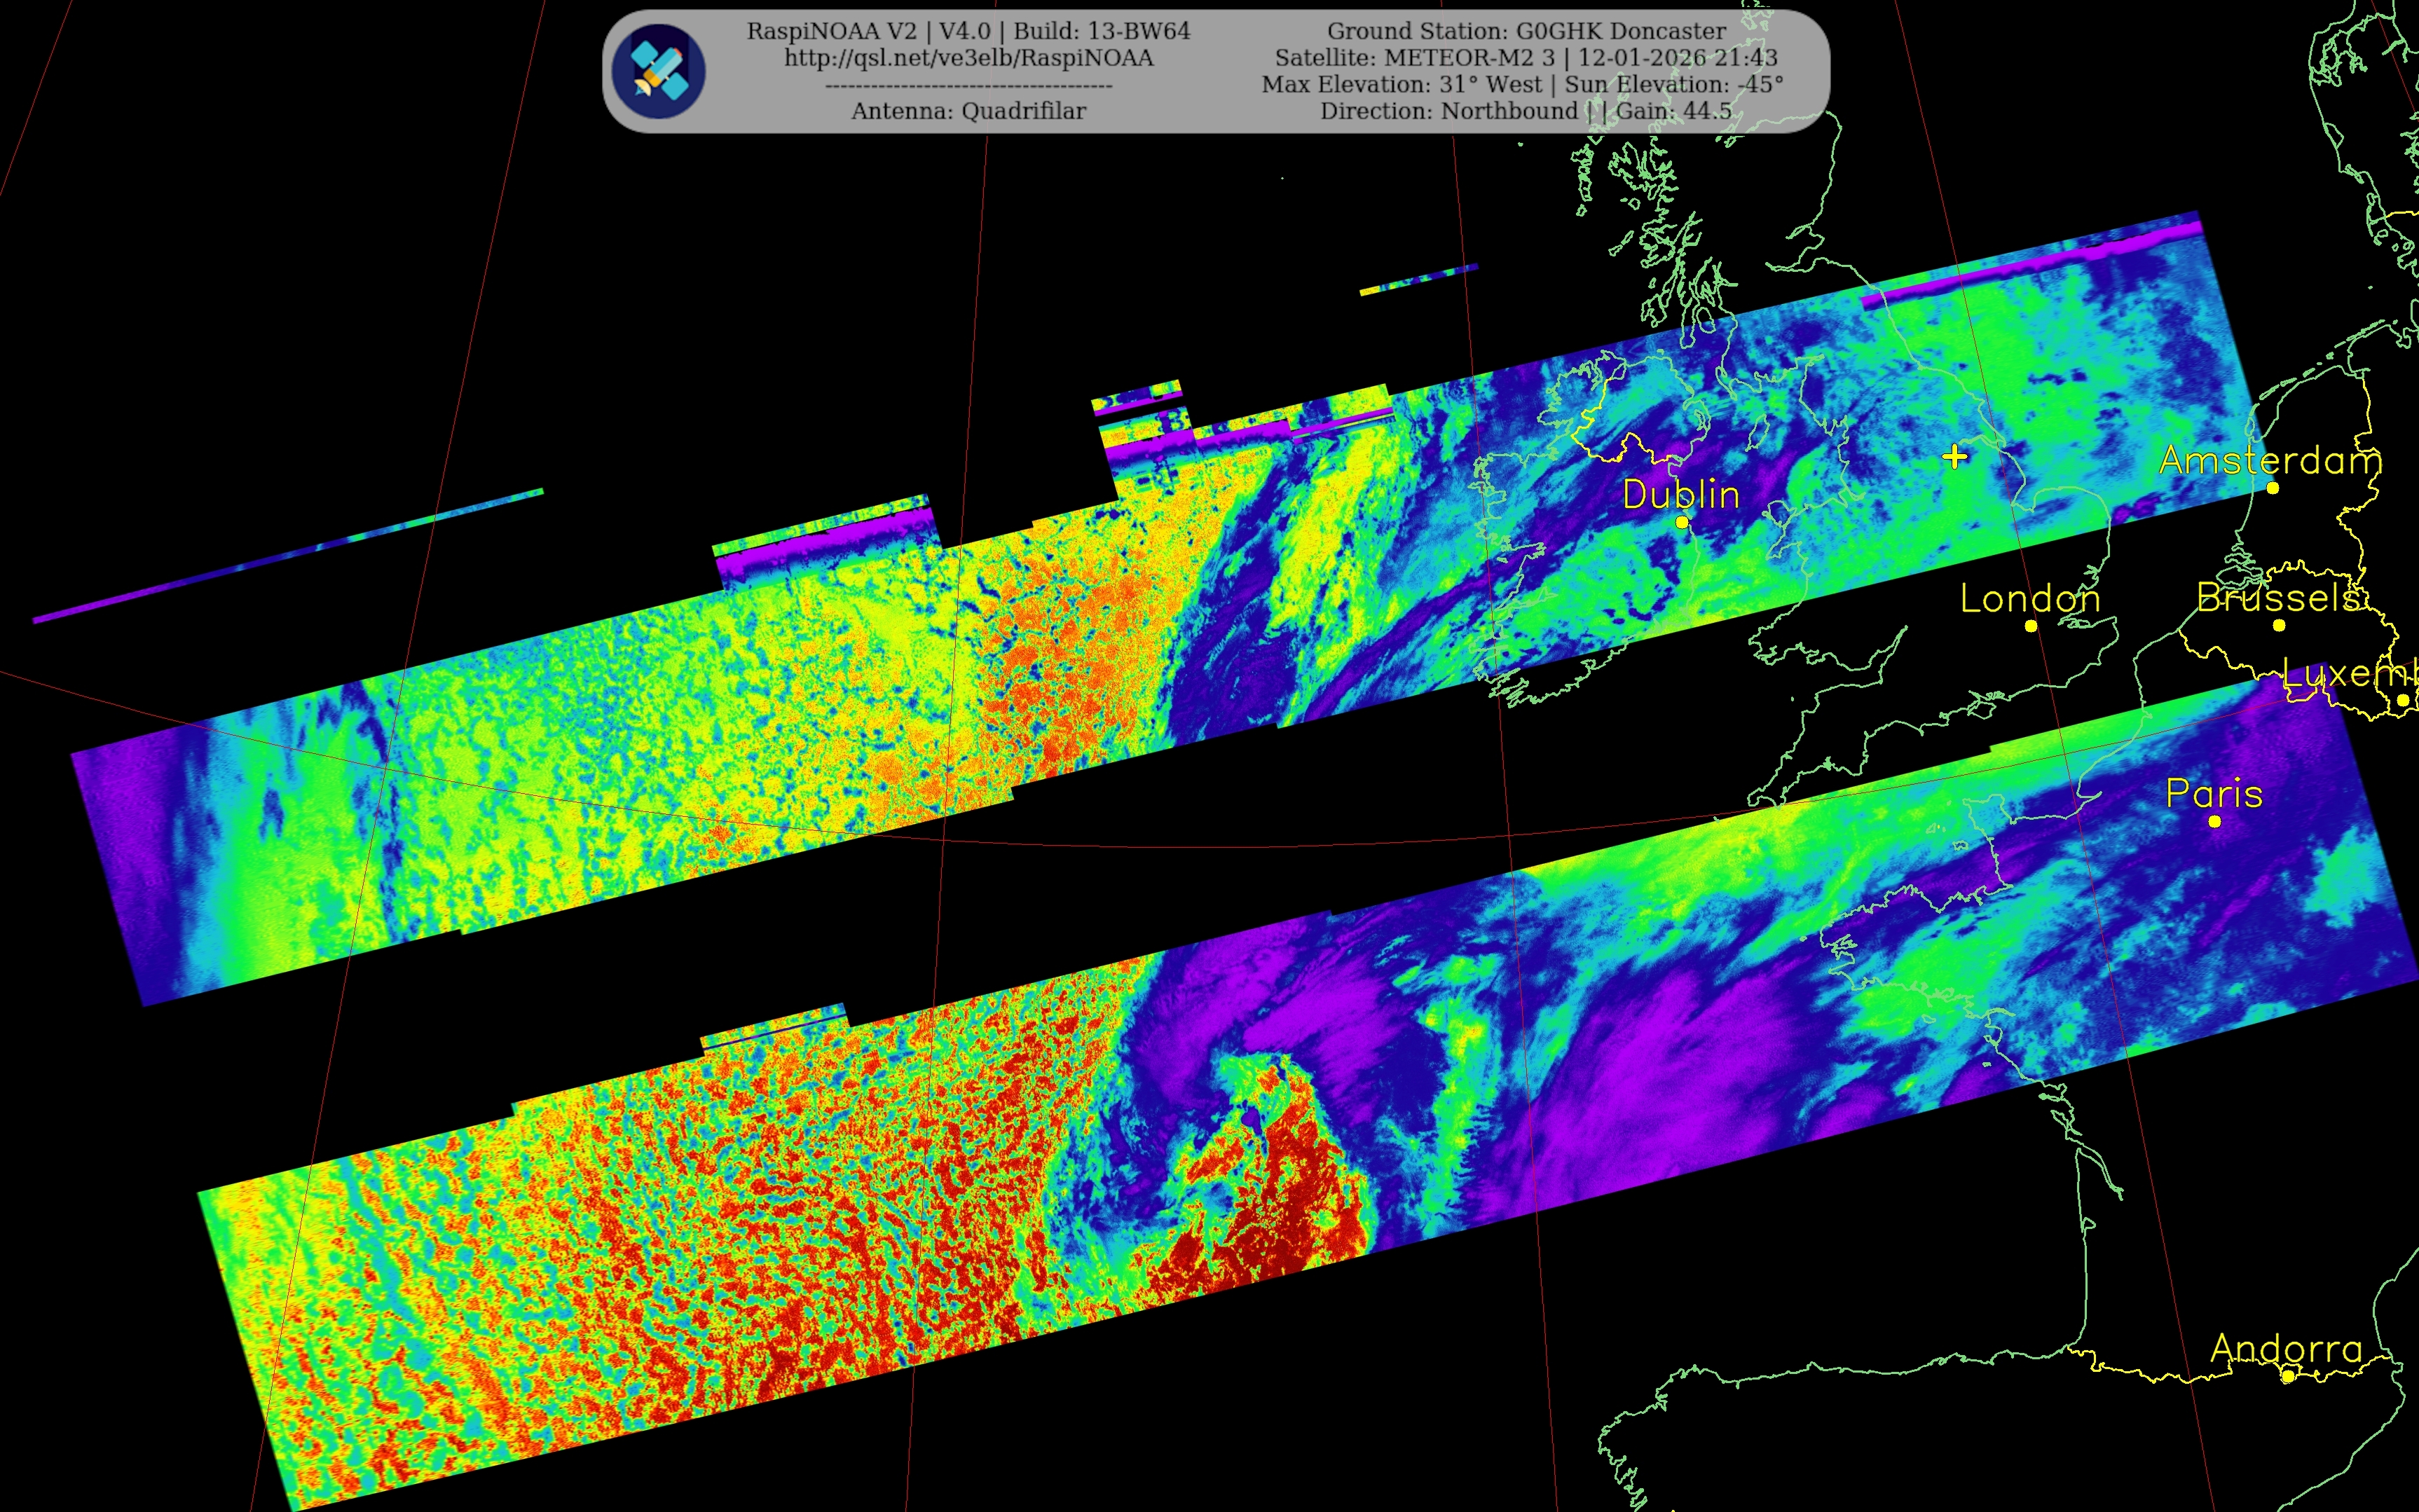Click the yellow ground station cross marker
This screenshot has width=2419, height=1512.
[1955, 457]
